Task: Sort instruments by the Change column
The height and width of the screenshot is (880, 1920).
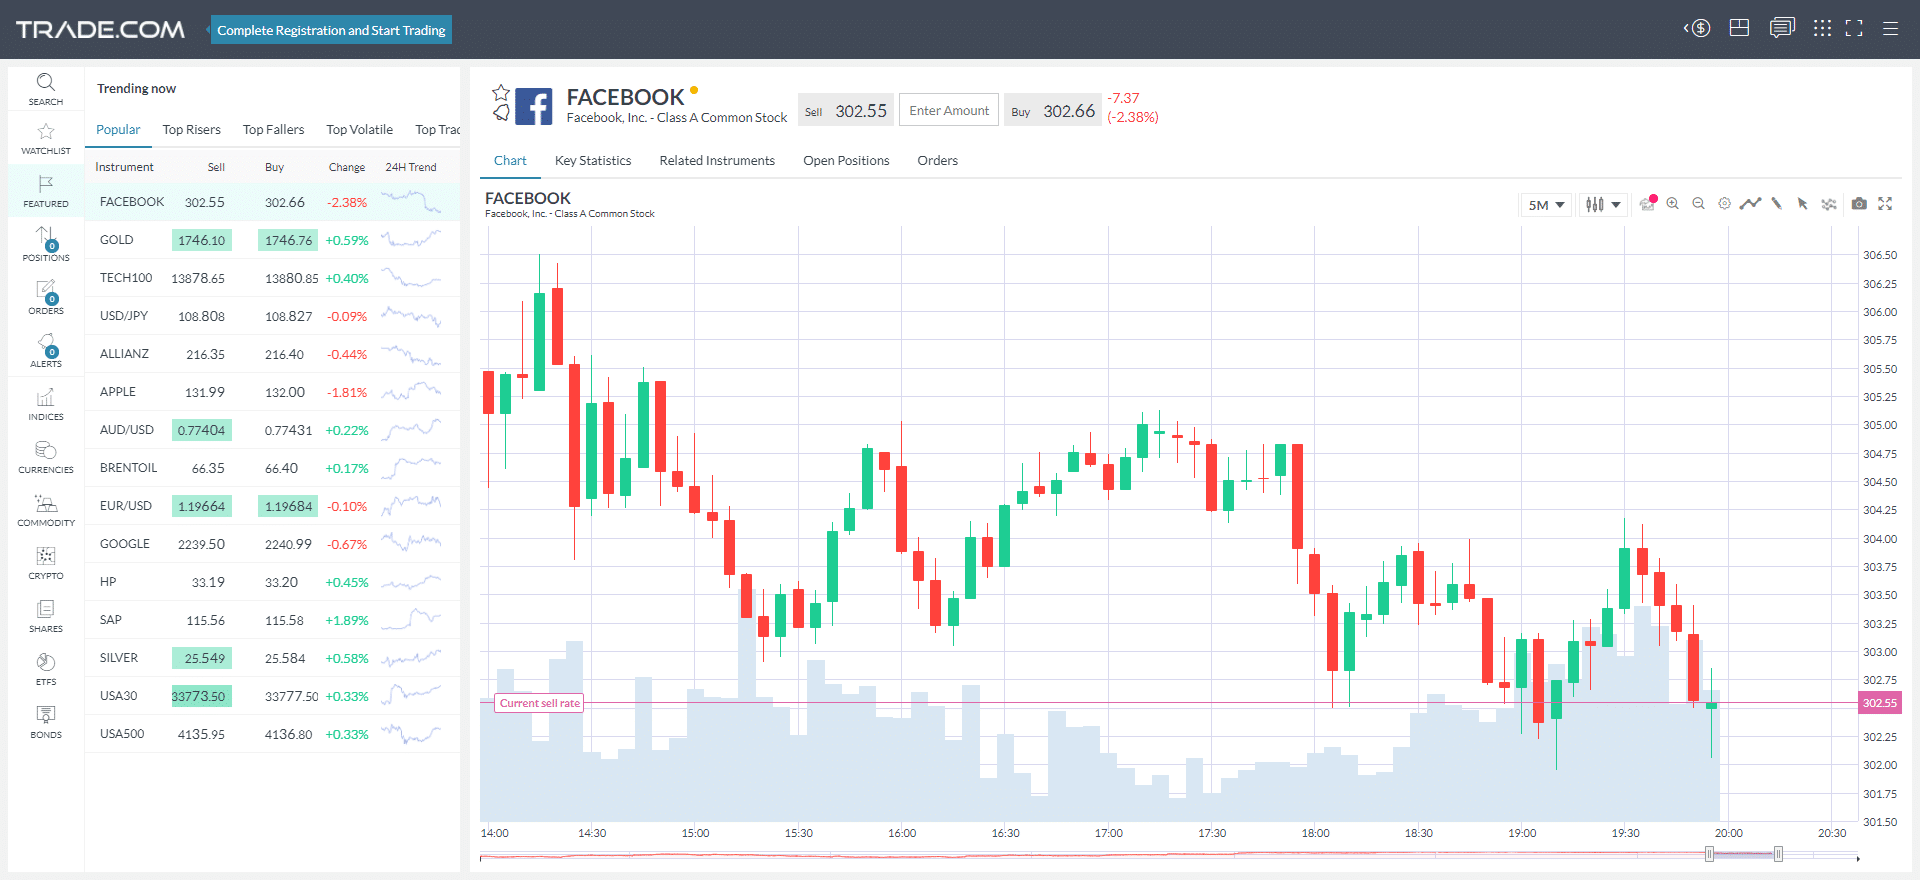Action: point(347,168)
